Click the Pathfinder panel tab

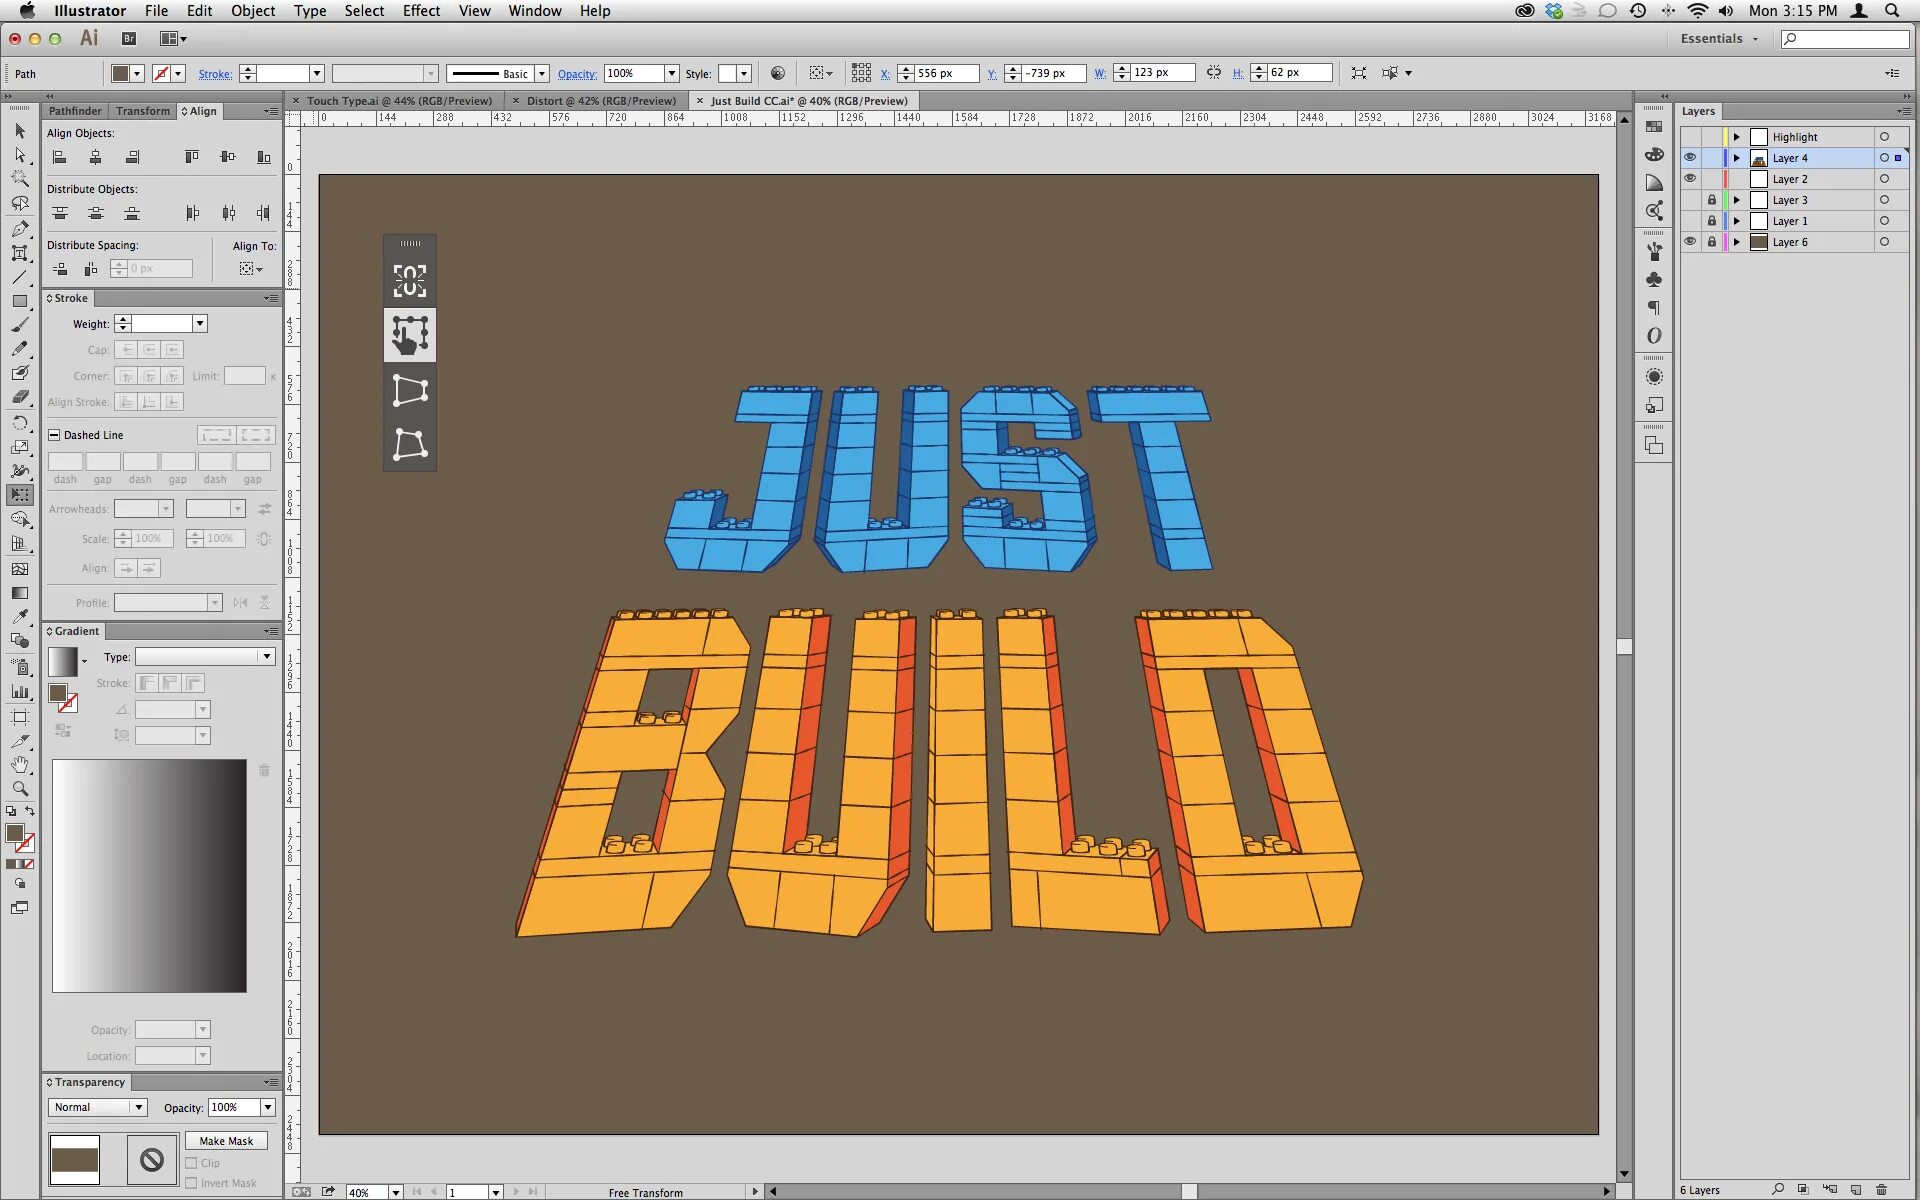point(77,111)
